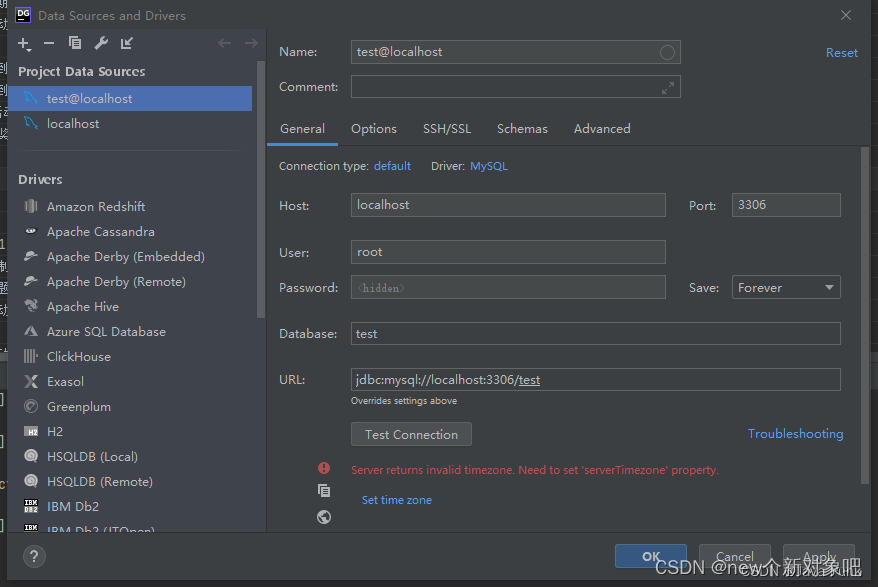
Task: Duplicate the selected data source
Action: pos(74,43)
